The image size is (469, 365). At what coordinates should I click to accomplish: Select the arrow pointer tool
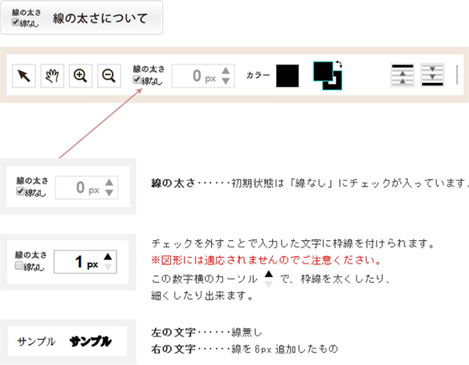(24, 76)
